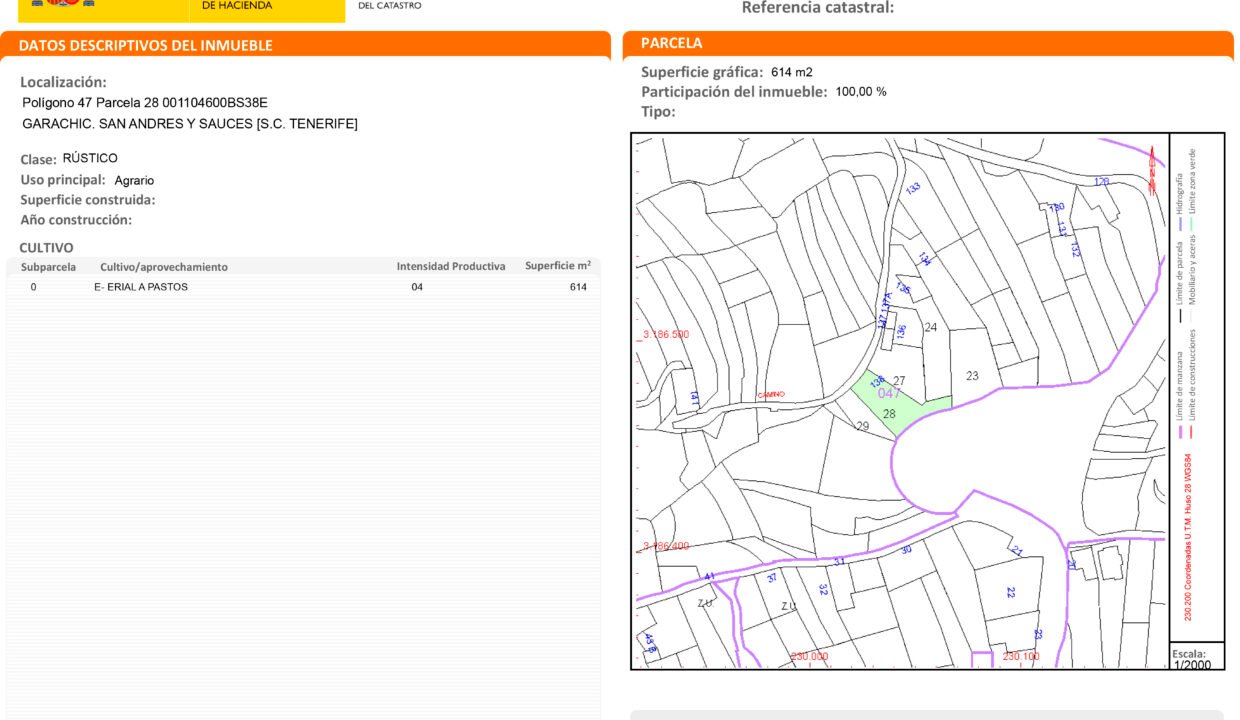This screenshot has height=720, width=1240.
Task: Click the 'Cultivo/aprovechamiento' column header
Action: [x=164, y=267]
